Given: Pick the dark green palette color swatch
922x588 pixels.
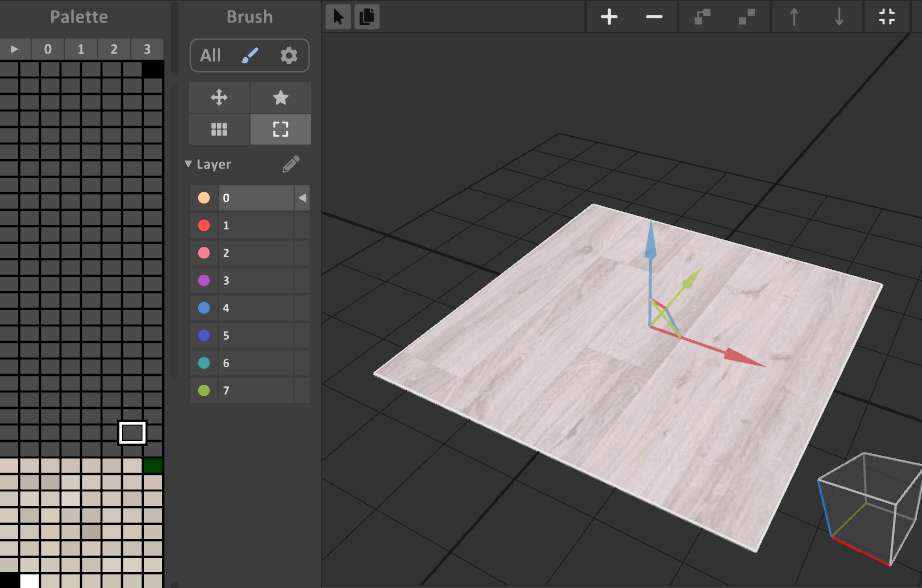Looking at the screenshot, I should pos(152,465).
